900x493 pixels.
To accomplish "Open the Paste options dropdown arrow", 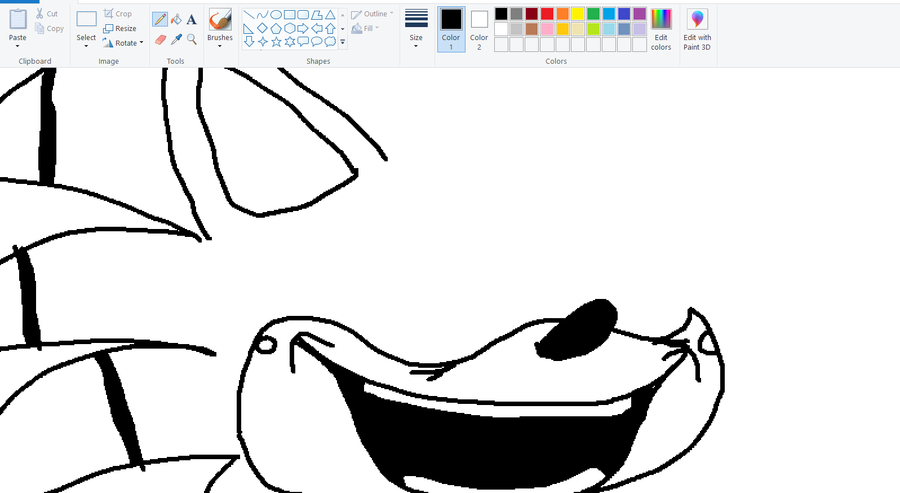I will (18, 46).
